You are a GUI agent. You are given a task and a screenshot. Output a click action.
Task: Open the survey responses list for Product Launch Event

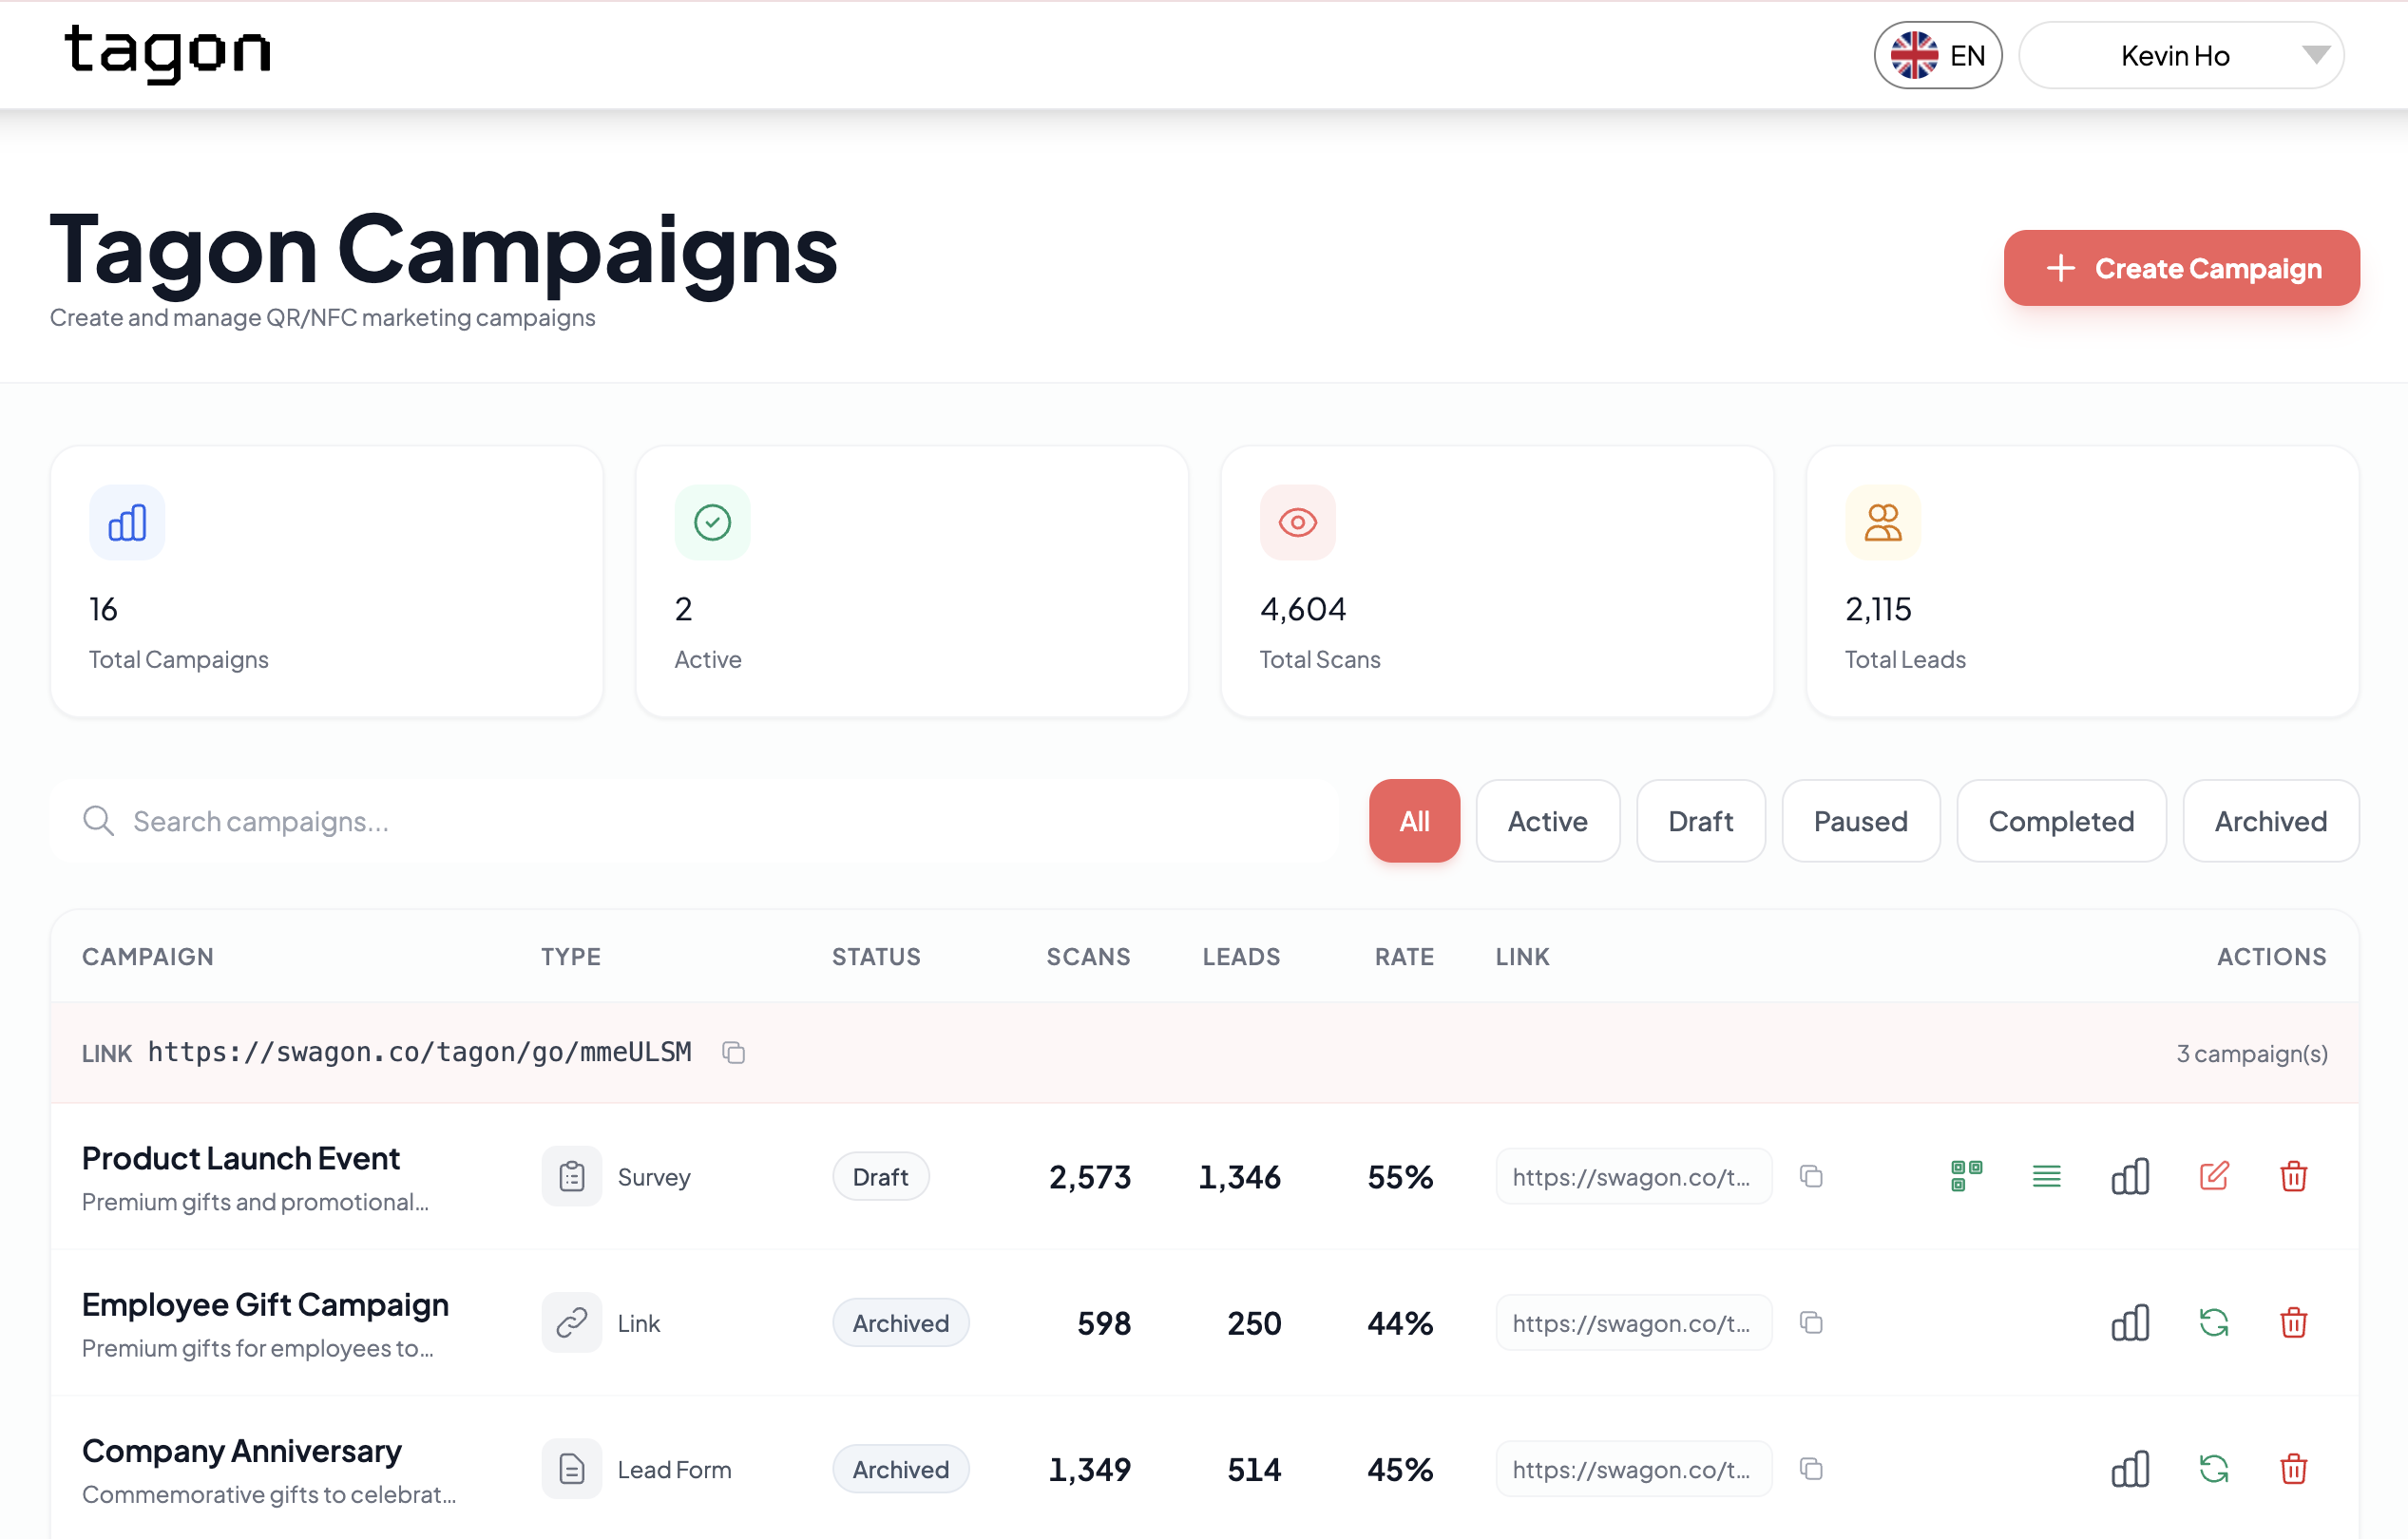click(x=2046, y=1177)
